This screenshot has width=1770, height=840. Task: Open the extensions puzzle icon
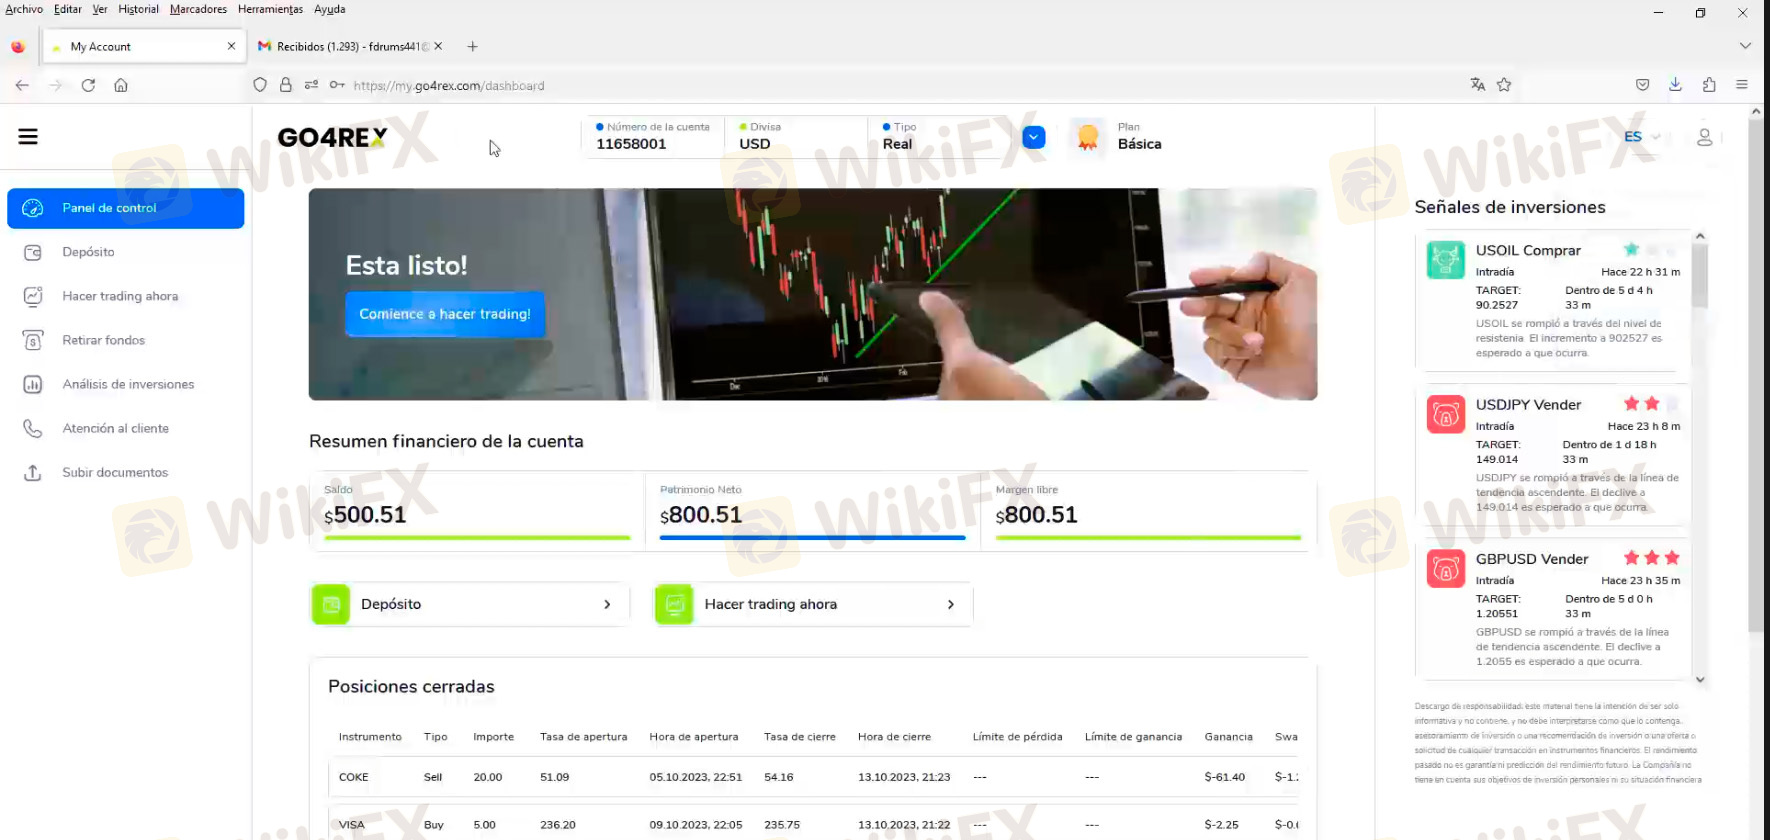(1708, 85)
